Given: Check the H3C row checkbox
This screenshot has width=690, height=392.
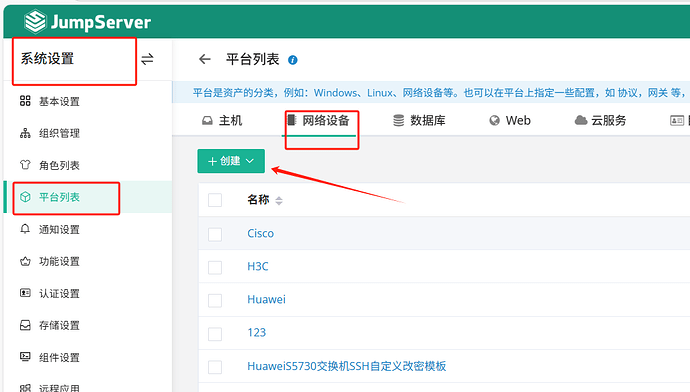Looking at the screenshot, I should (215, 267).
